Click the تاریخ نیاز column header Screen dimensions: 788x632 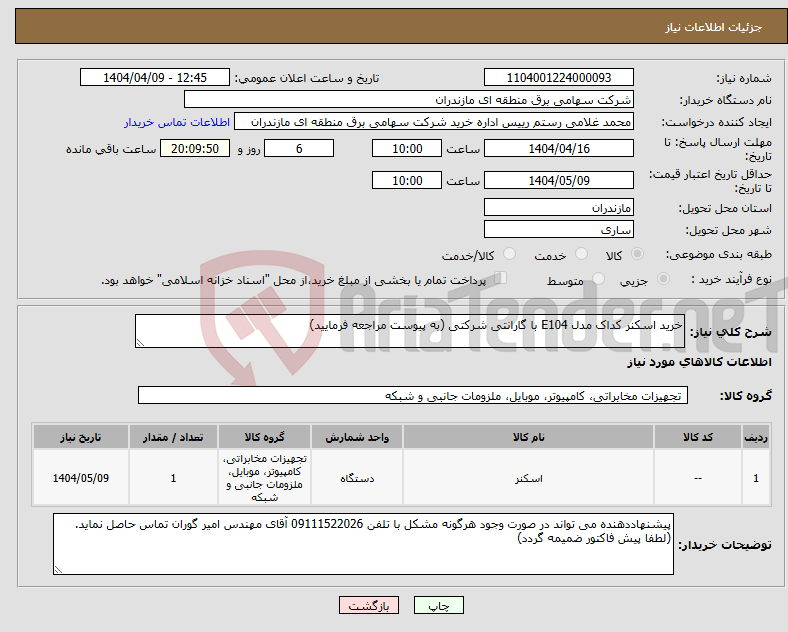pyautogui.click(x=81, y=437)
